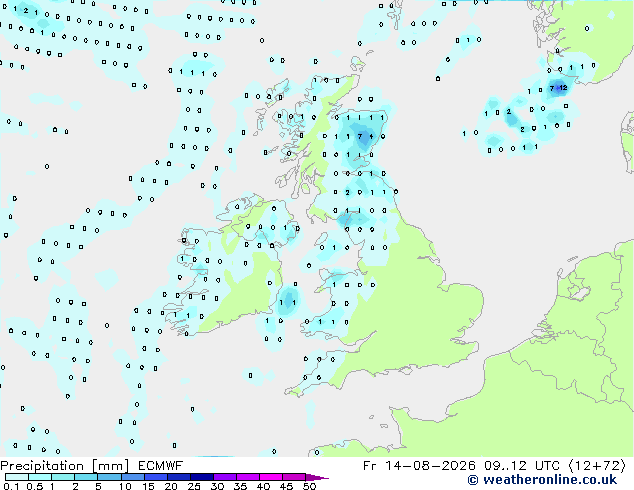Screen dimensions: 634x490
Task: Click the '[mm]' unit label
Action: pyautogui.click(x=110, y=466)
